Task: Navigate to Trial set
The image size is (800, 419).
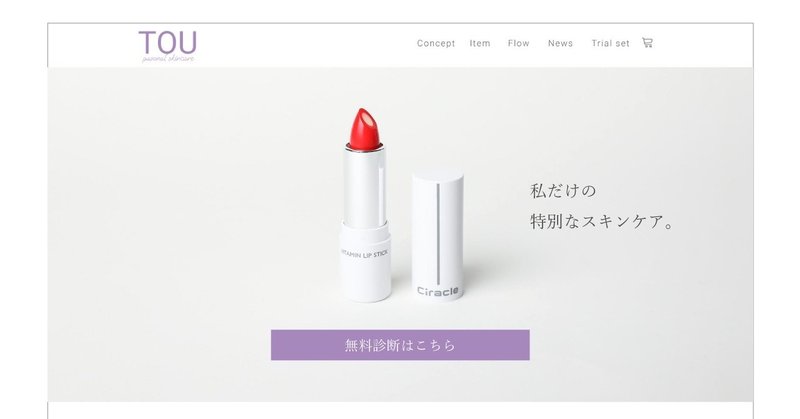Action: tap(610, 43)
